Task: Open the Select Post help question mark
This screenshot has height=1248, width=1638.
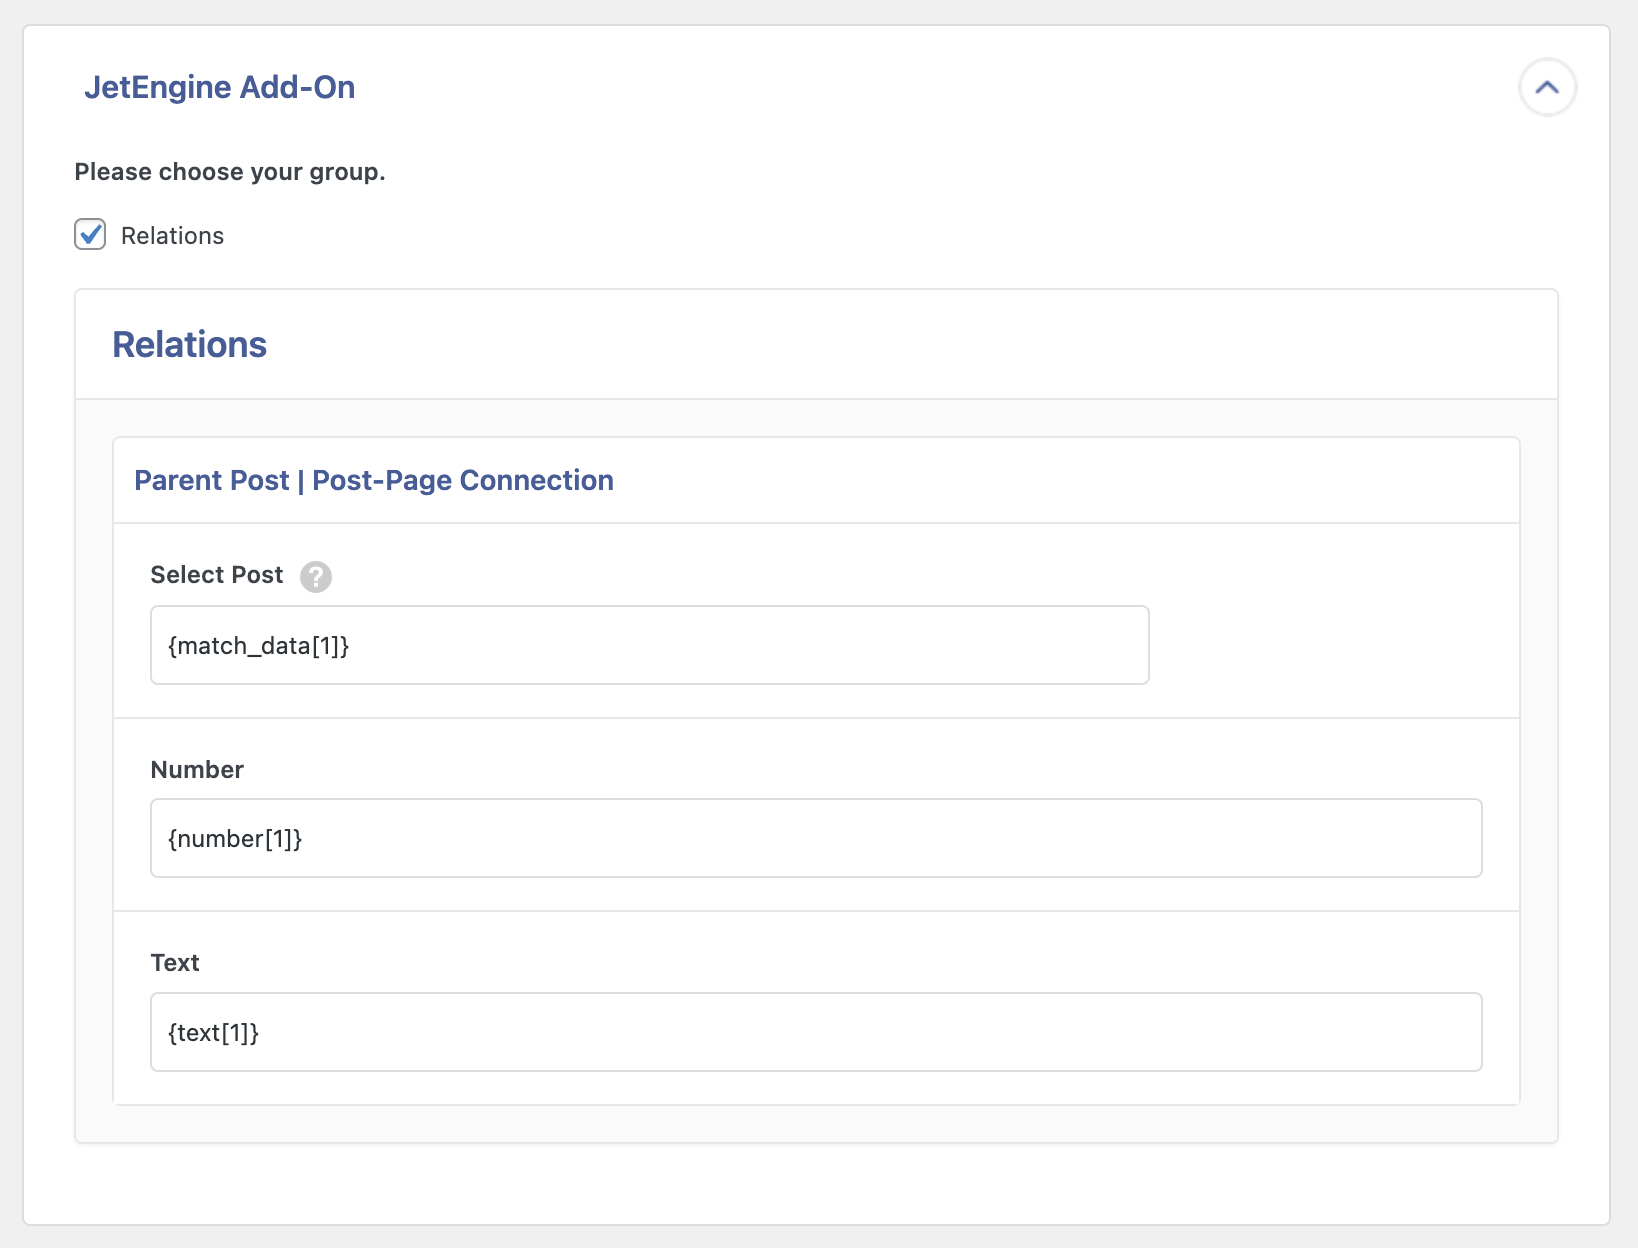Action: pyautogui.click(x=316, y=577)
